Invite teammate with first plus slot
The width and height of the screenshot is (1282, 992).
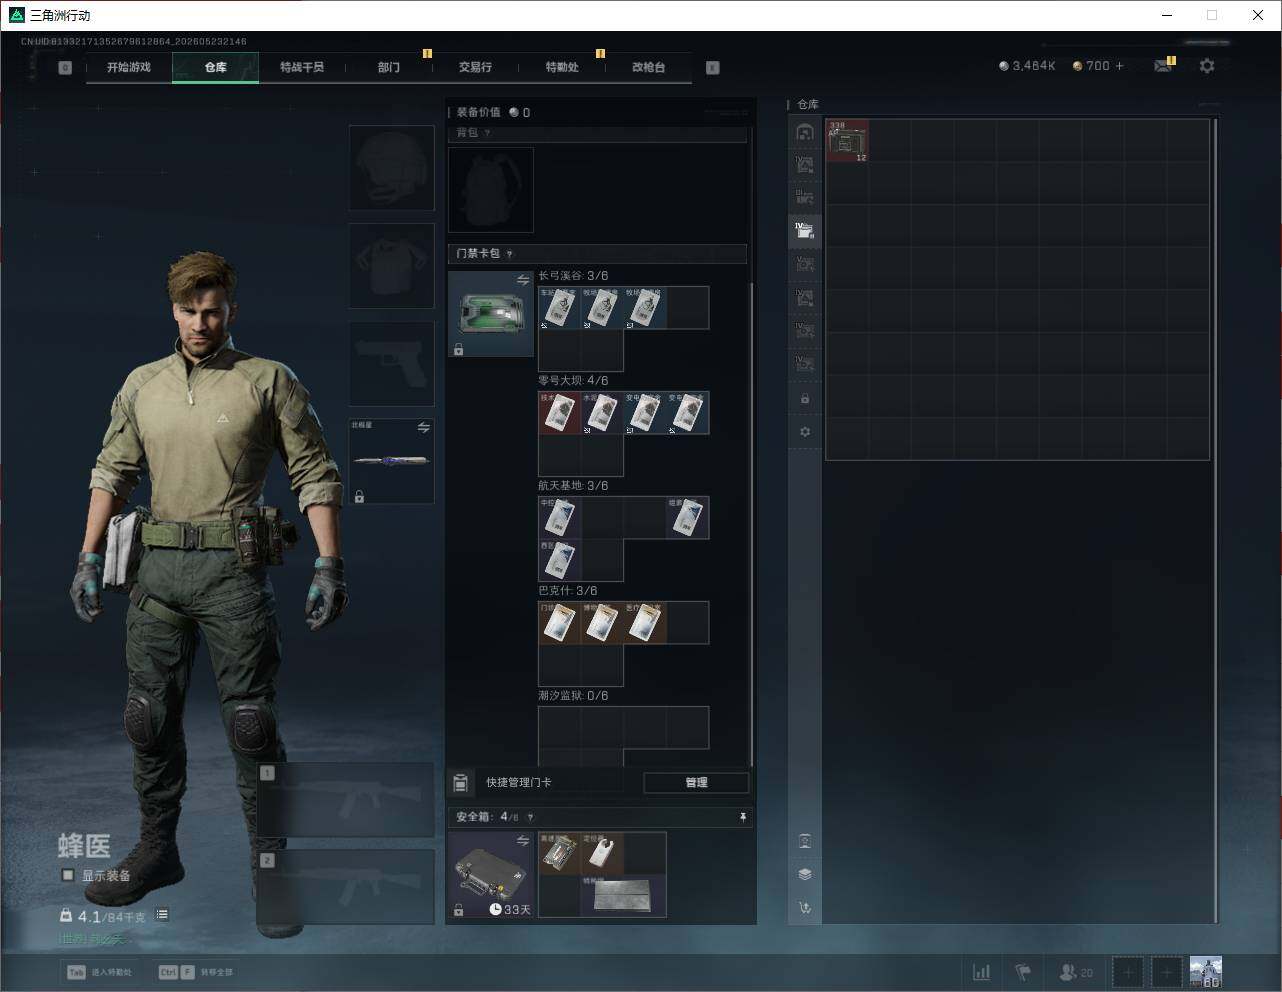(1127, 972)
